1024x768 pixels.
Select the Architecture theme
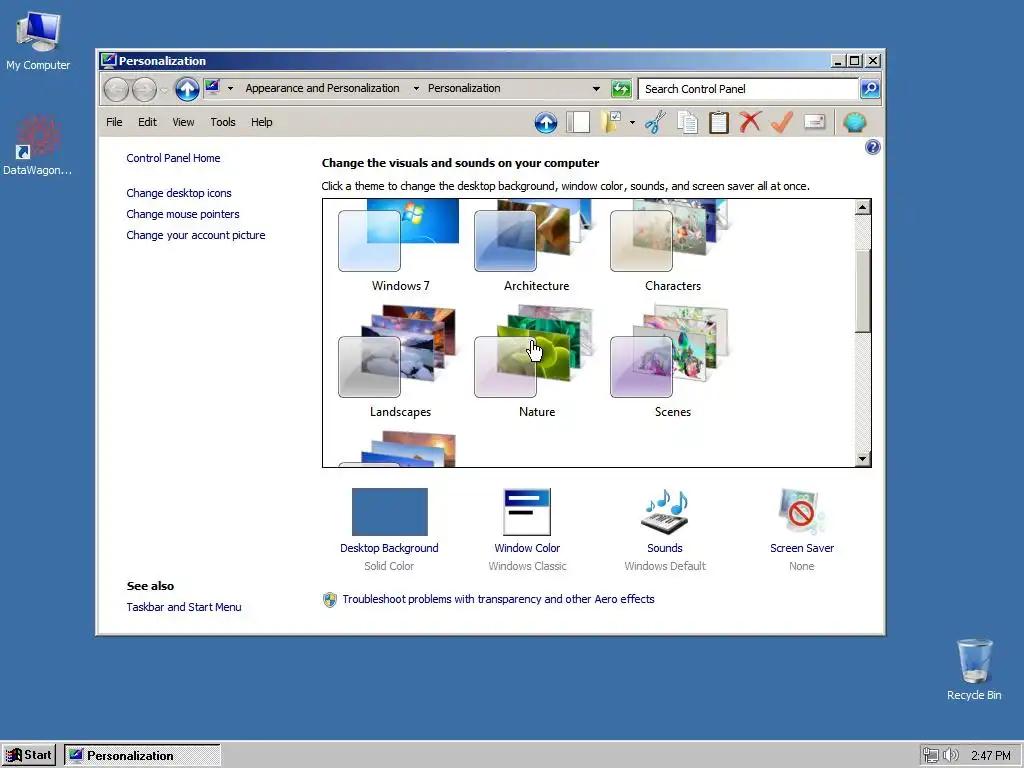tap(536, 245)
